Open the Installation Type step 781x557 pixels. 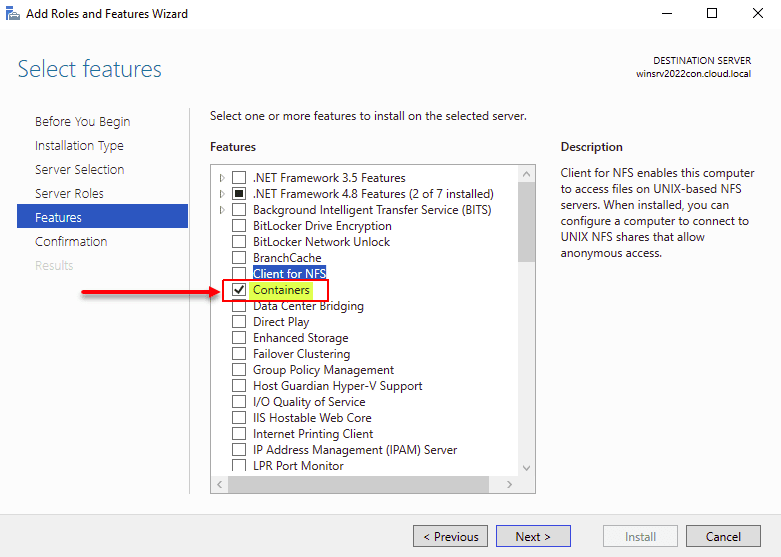pos(79,146)
